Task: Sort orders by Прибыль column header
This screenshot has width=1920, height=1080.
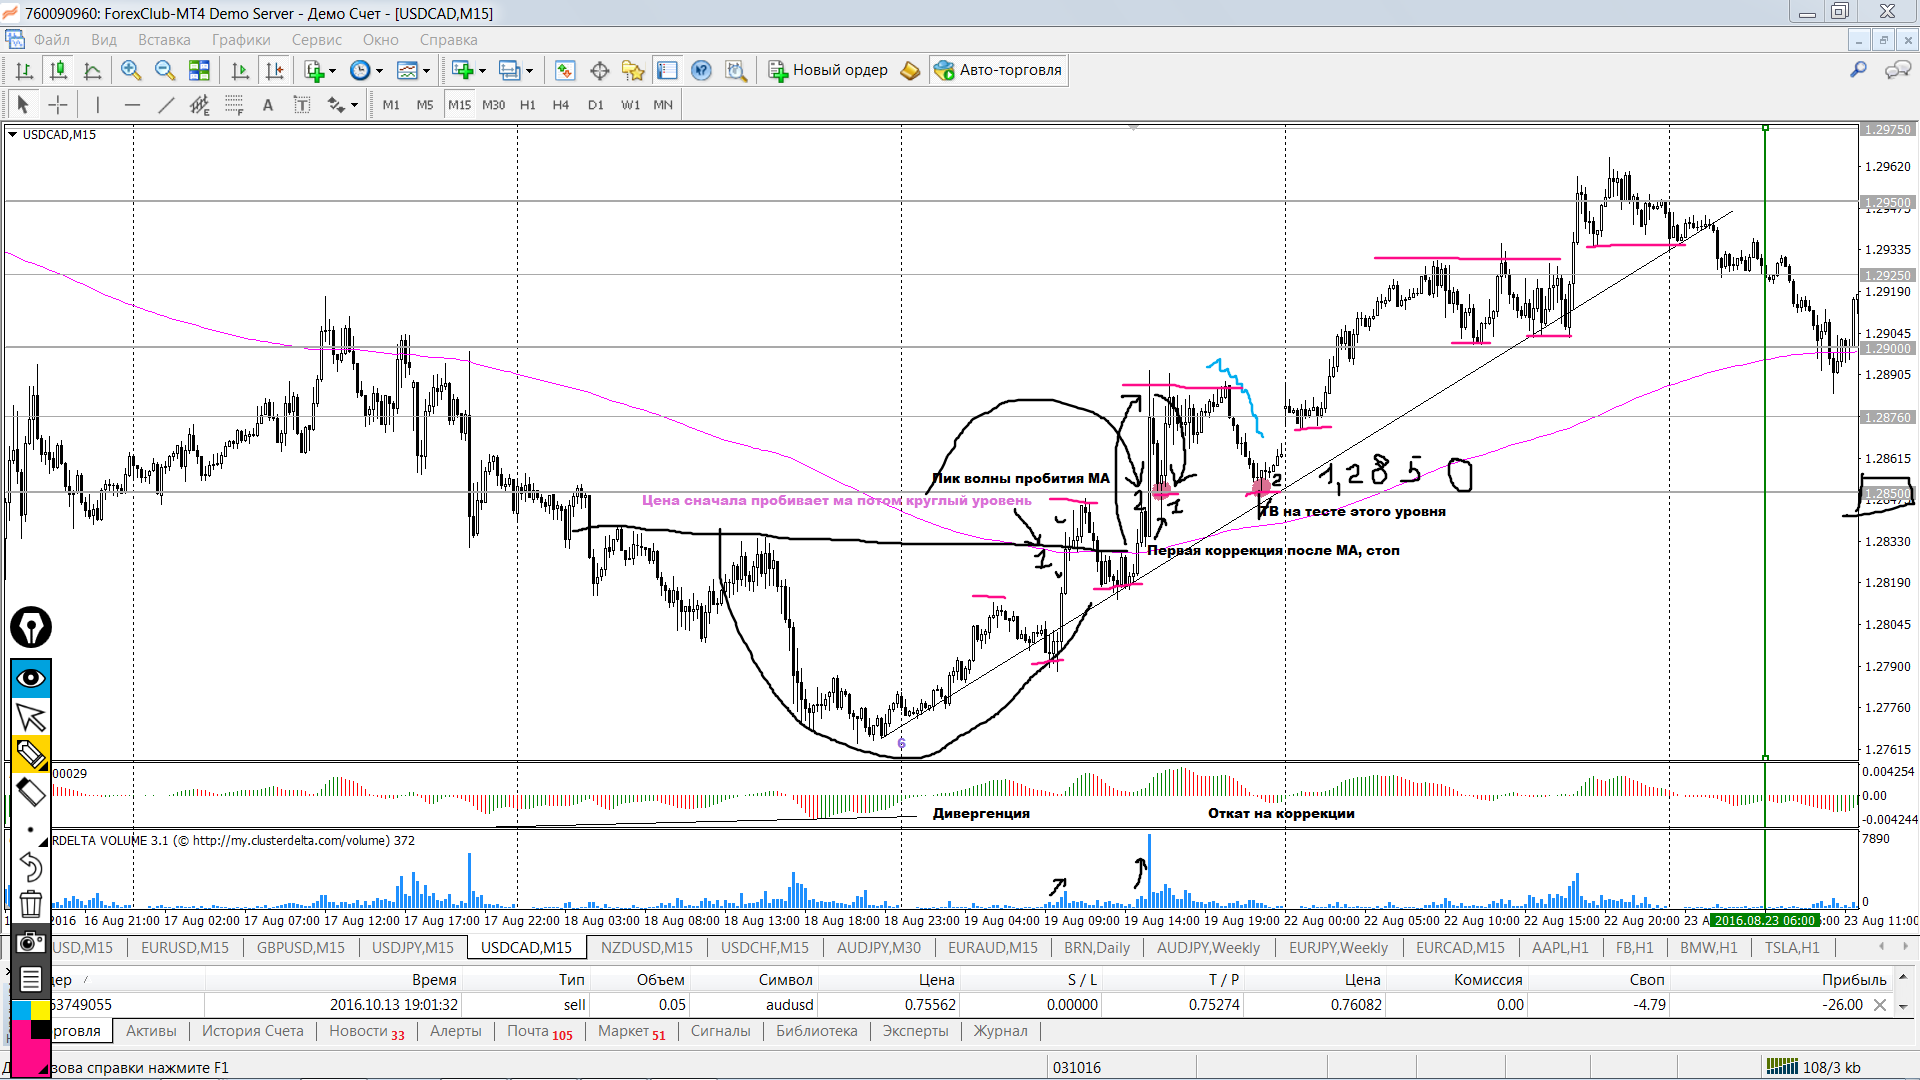Action: (x=1854, y=980)
